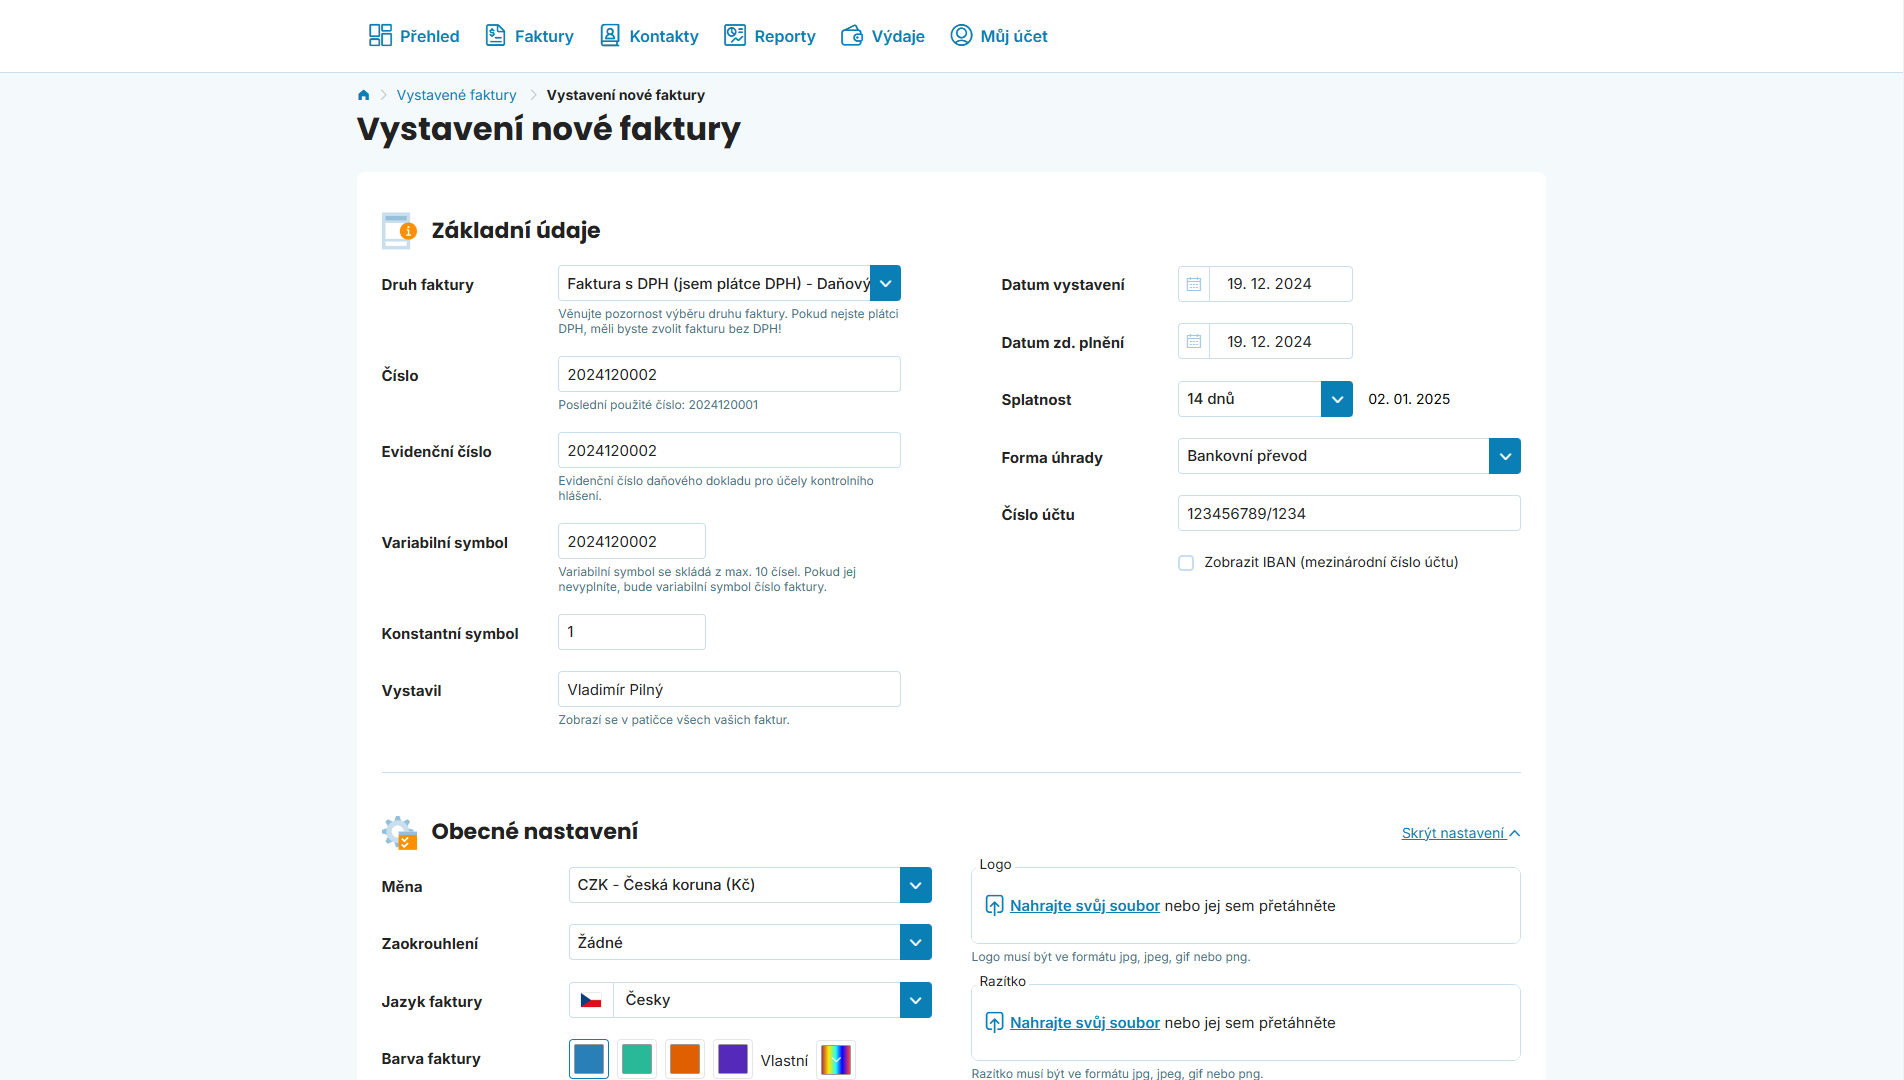Select orange invoice color swatch
The width and height of the screenshot is (1904, 1080).
tap(685, 1059)
